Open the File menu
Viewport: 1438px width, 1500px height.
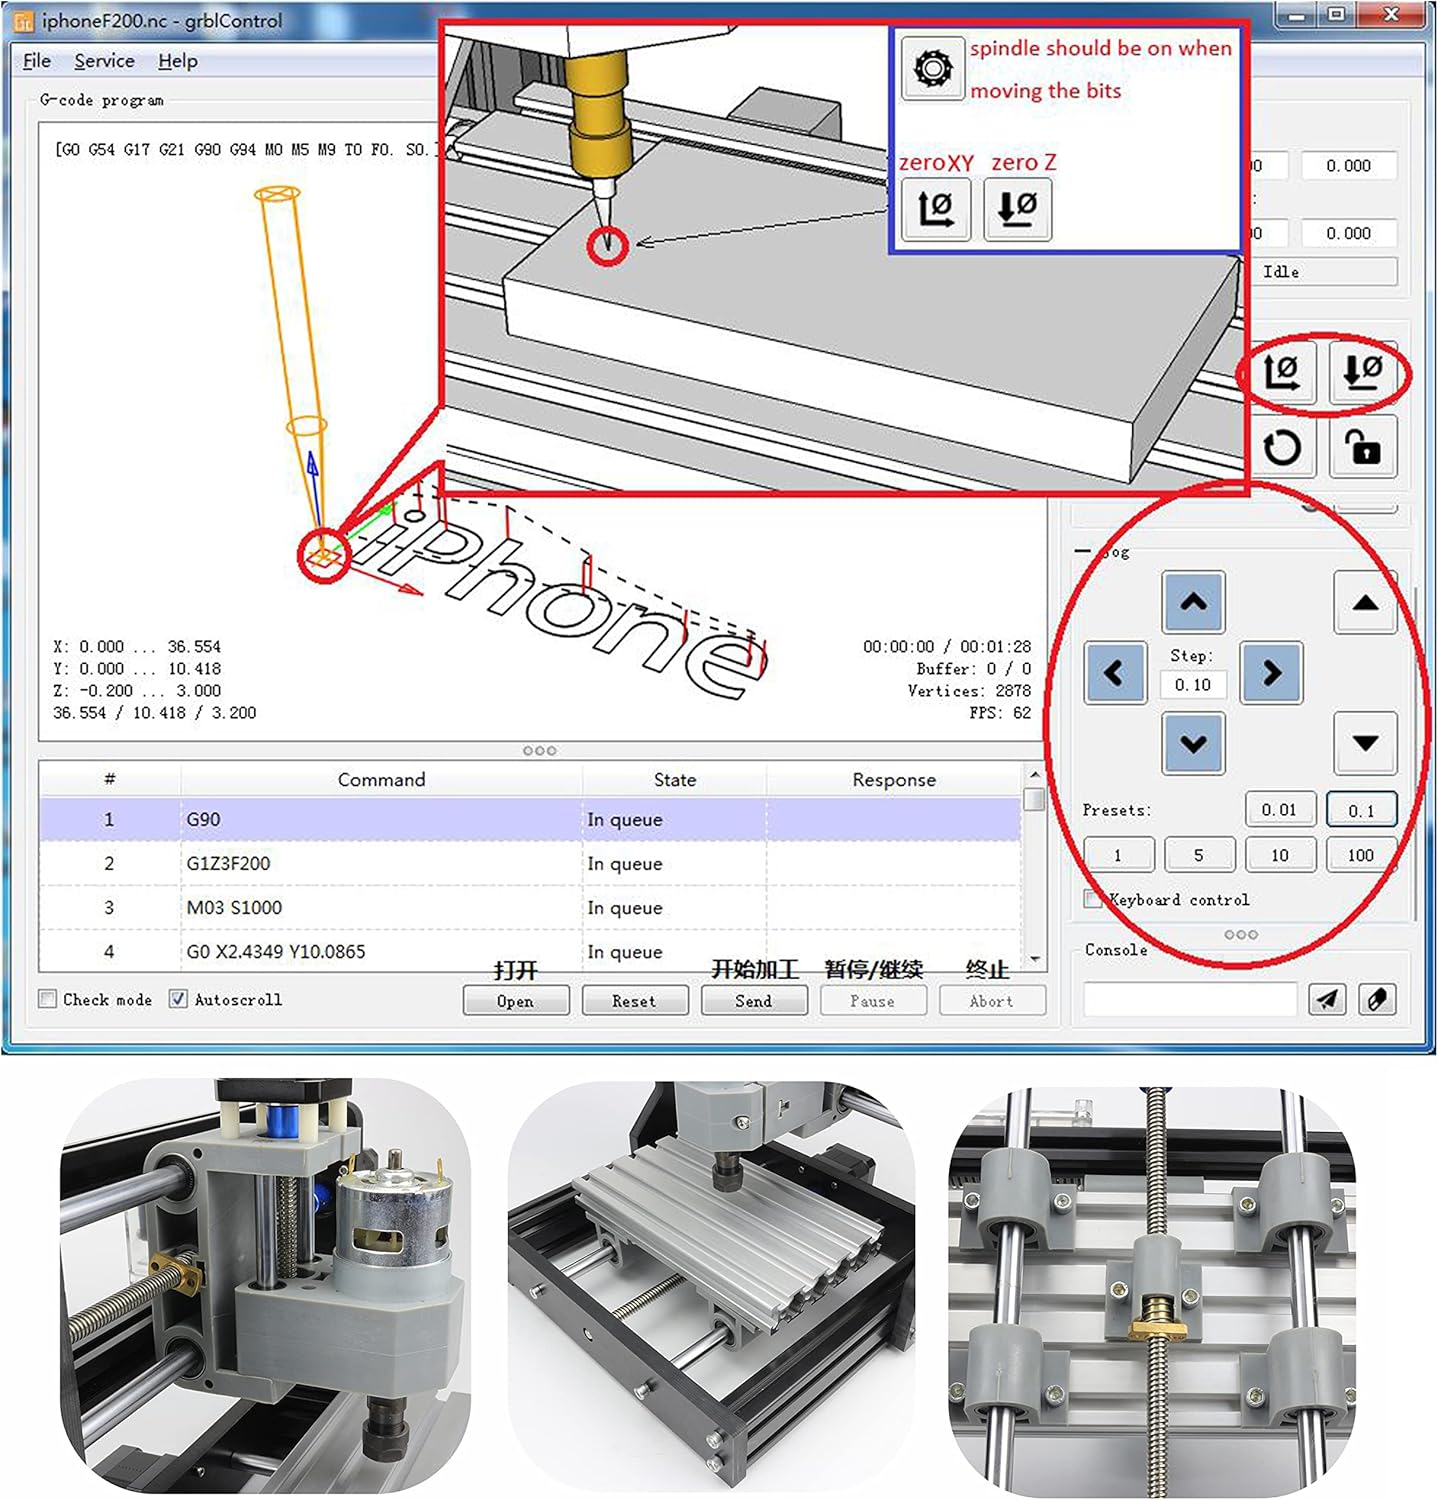click(36, 61)
